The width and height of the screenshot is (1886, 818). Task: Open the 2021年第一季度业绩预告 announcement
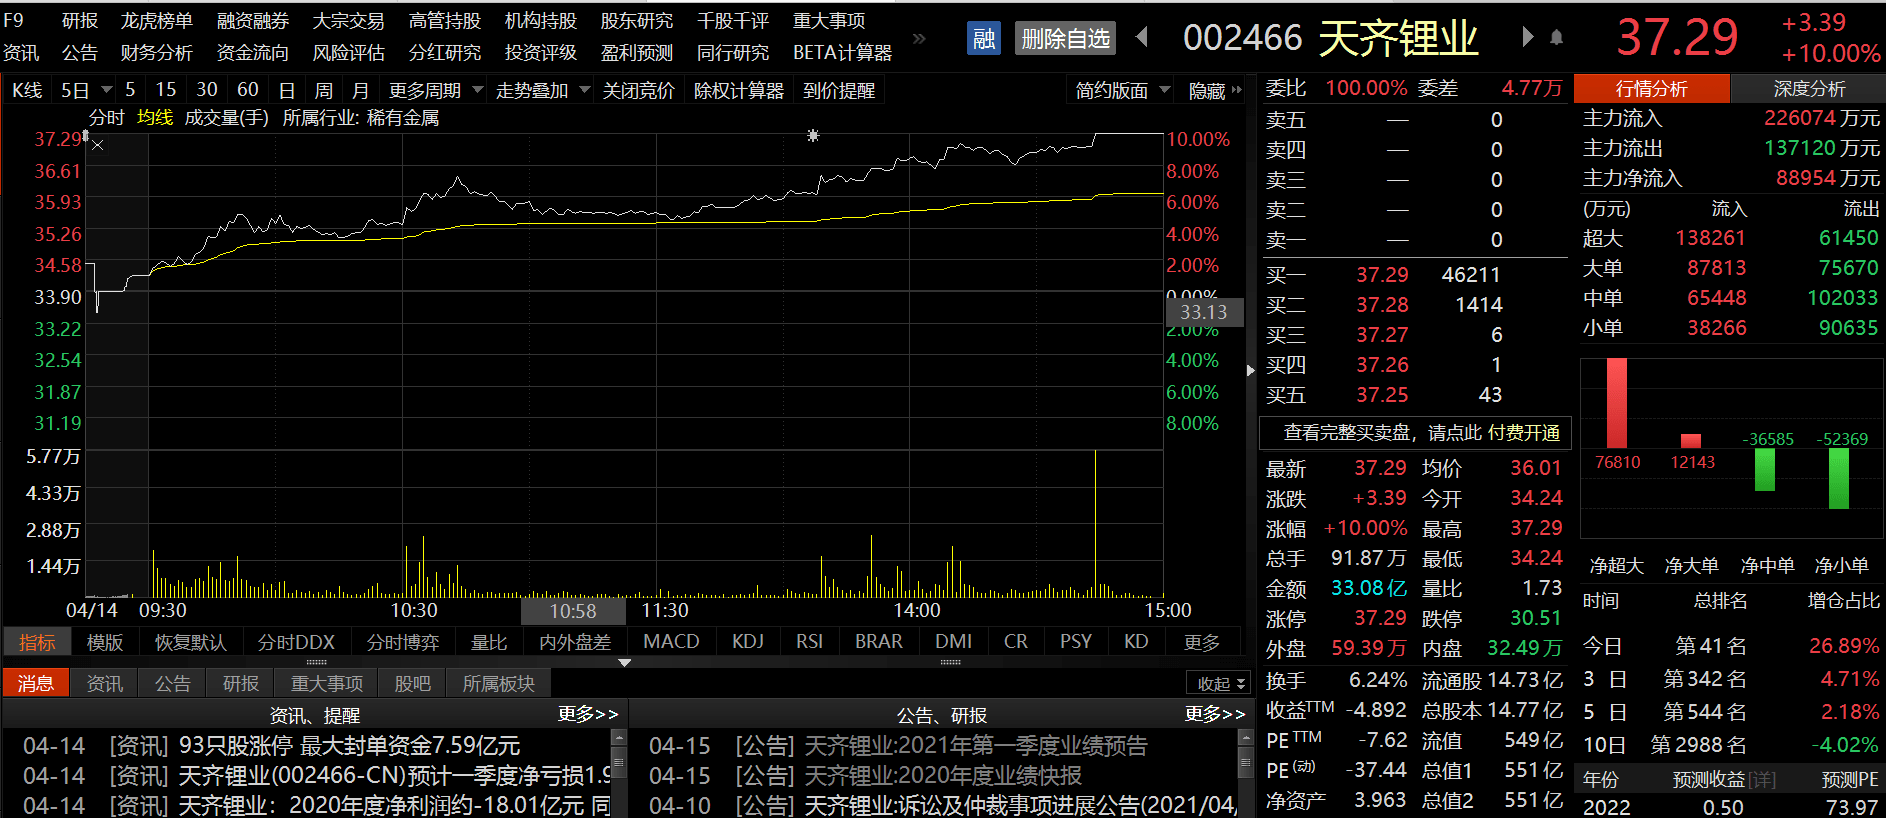point(976,746)
